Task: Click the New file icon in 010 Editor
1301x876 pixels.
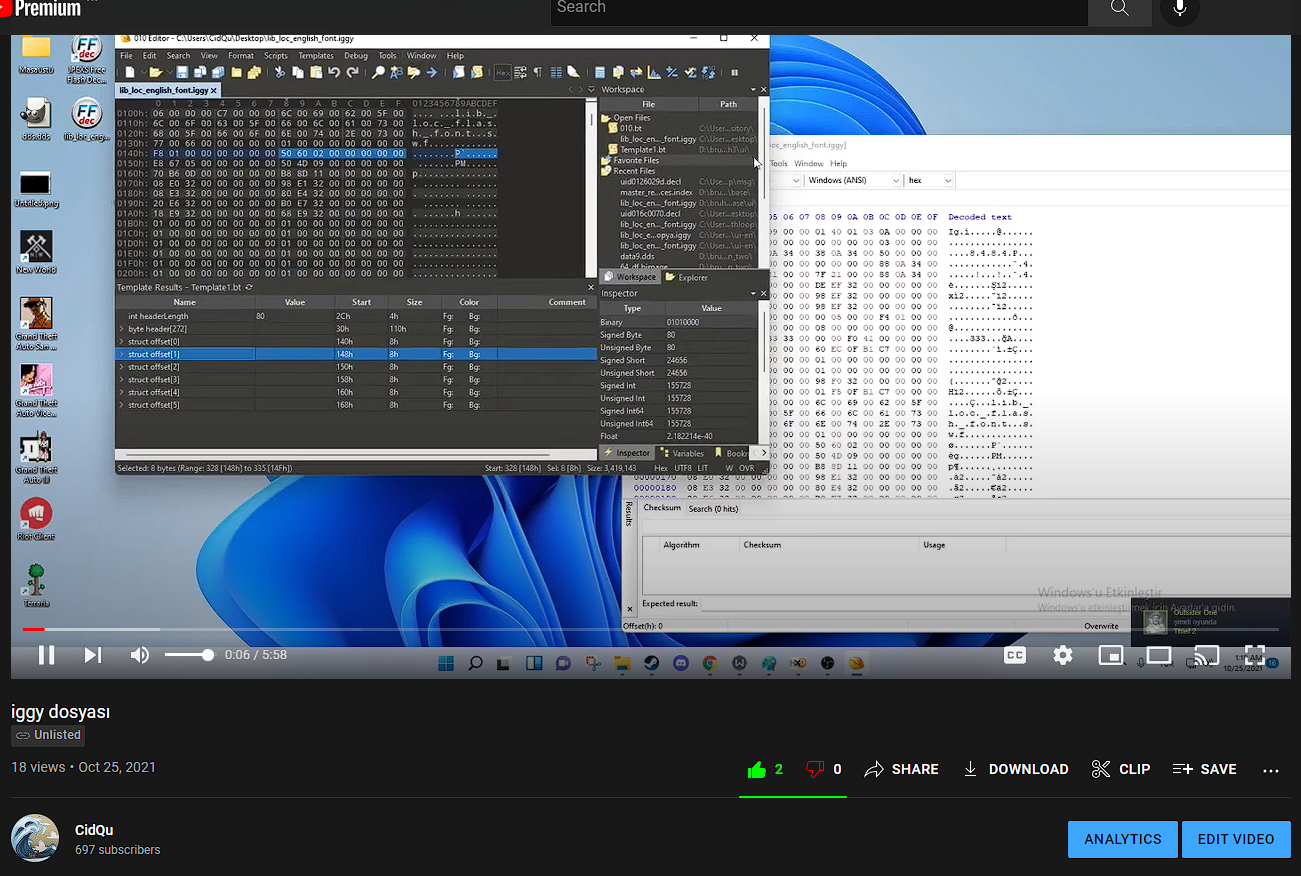Action: tap(130, 72)
